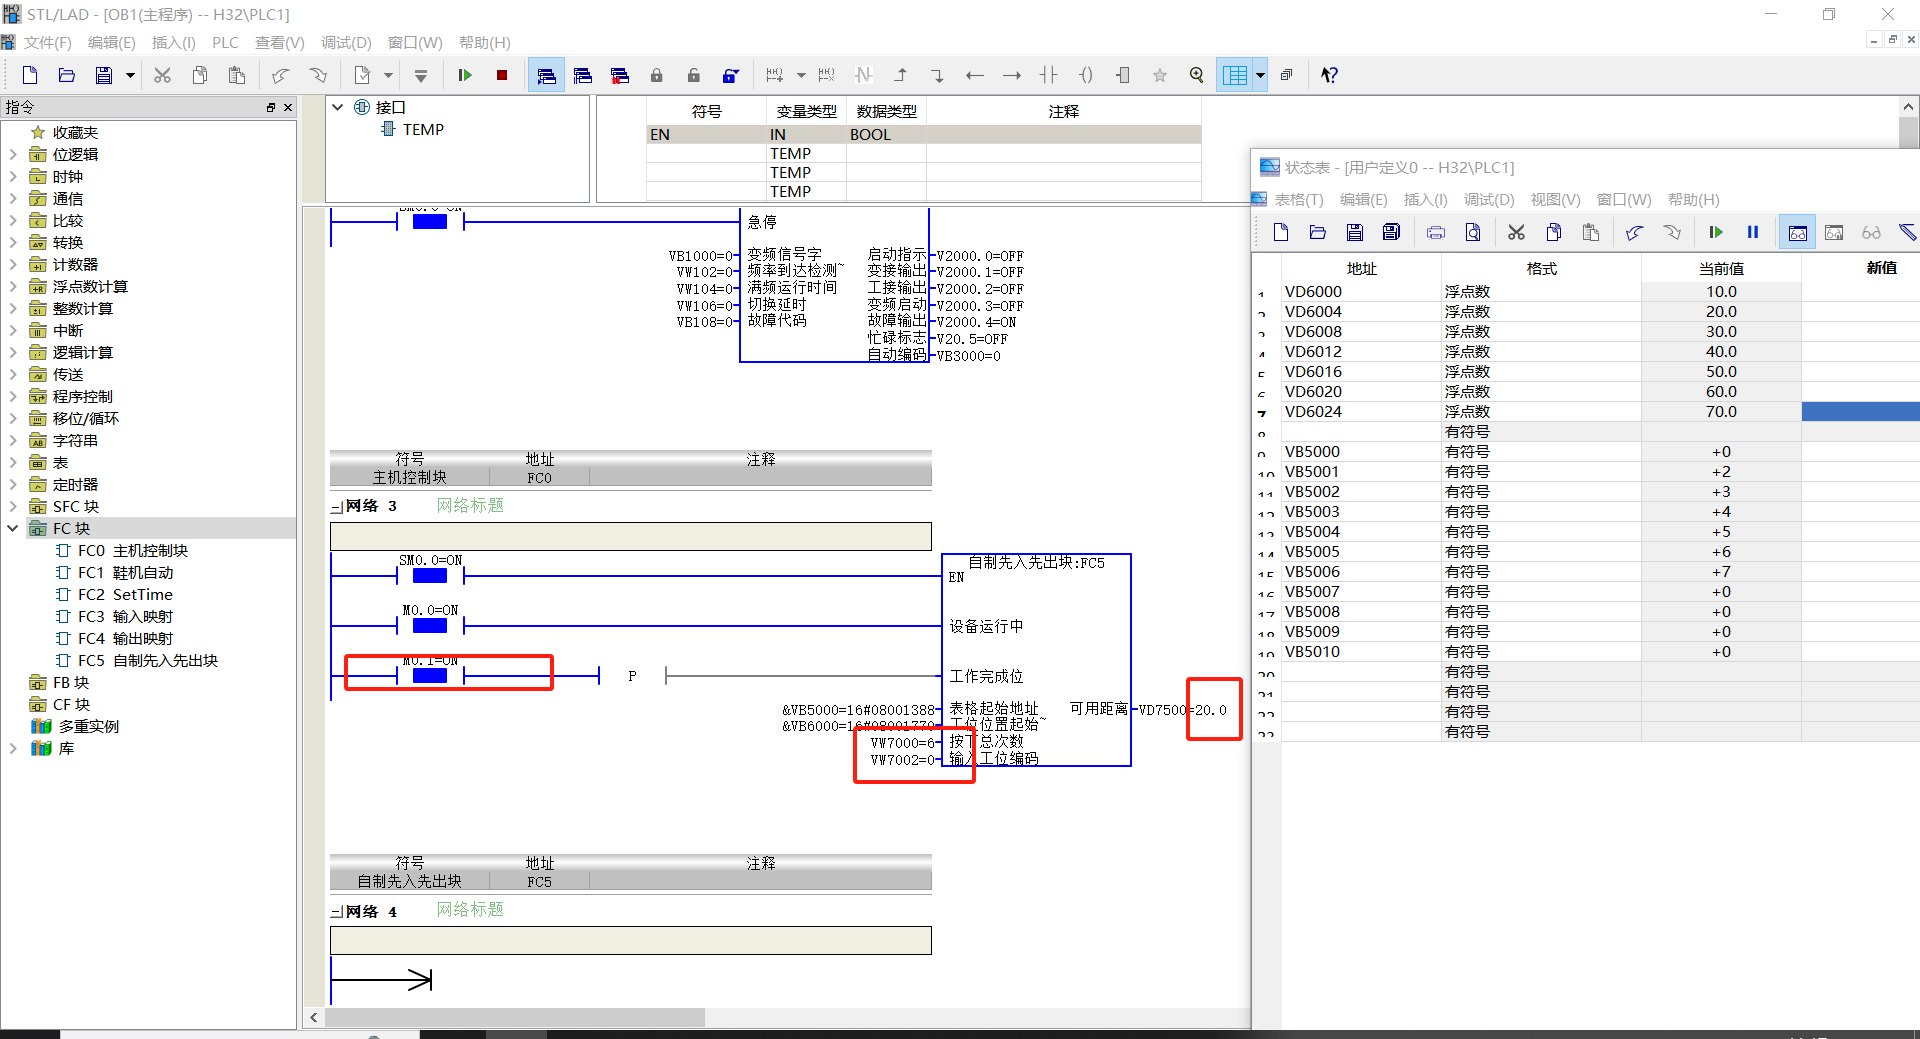The image size is (1920, 1039).
Task: Insert a contact using the contact icon
Action: pos(1048,75)
